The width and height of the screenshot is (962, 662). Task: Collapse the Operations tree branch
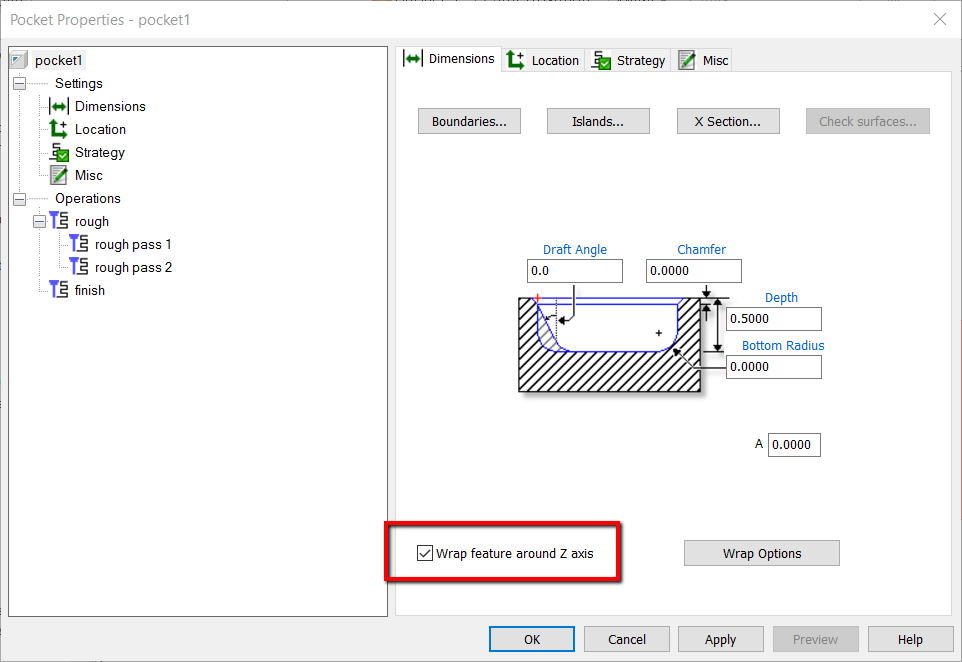[x=19, y=198]
